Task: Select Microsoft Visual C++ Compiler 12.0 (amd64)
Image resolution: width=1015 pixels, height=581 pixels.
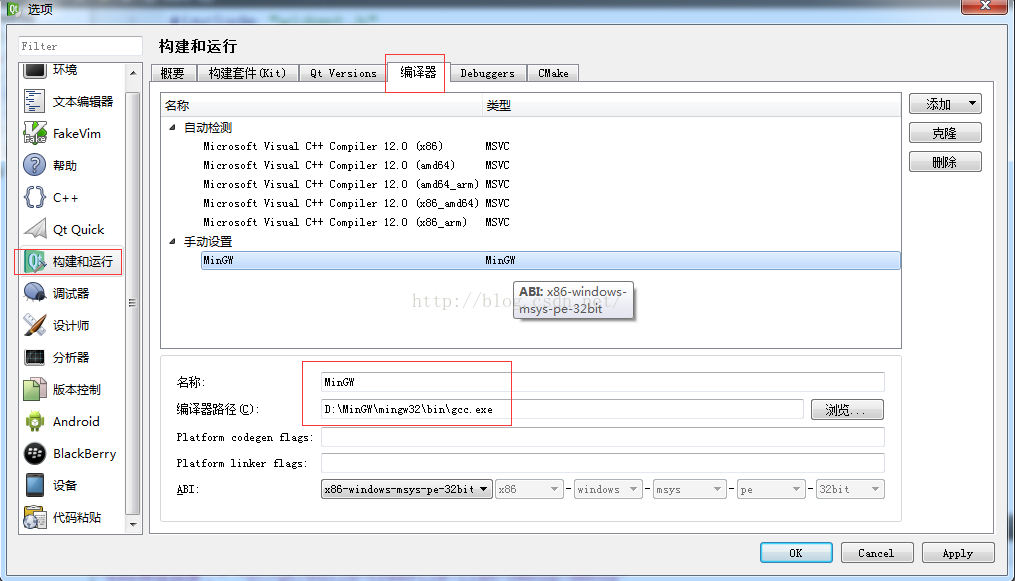Action: click(x=550, y=165)
